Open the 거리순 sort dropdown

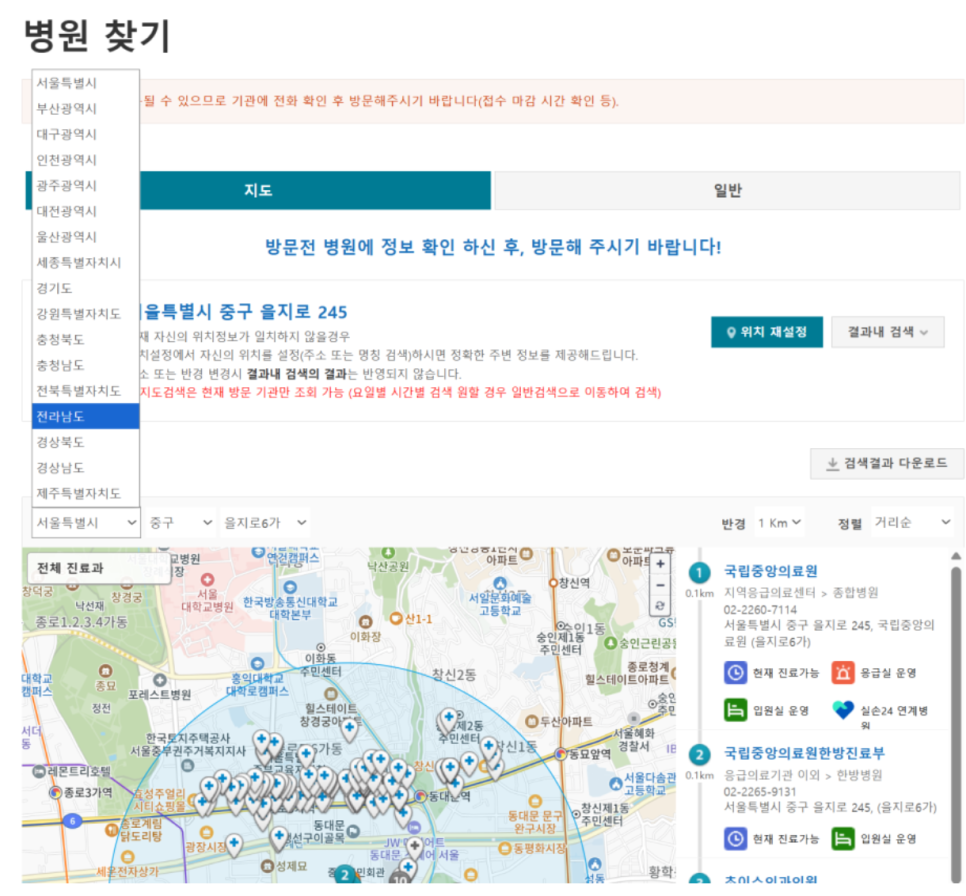click(912, 523)
